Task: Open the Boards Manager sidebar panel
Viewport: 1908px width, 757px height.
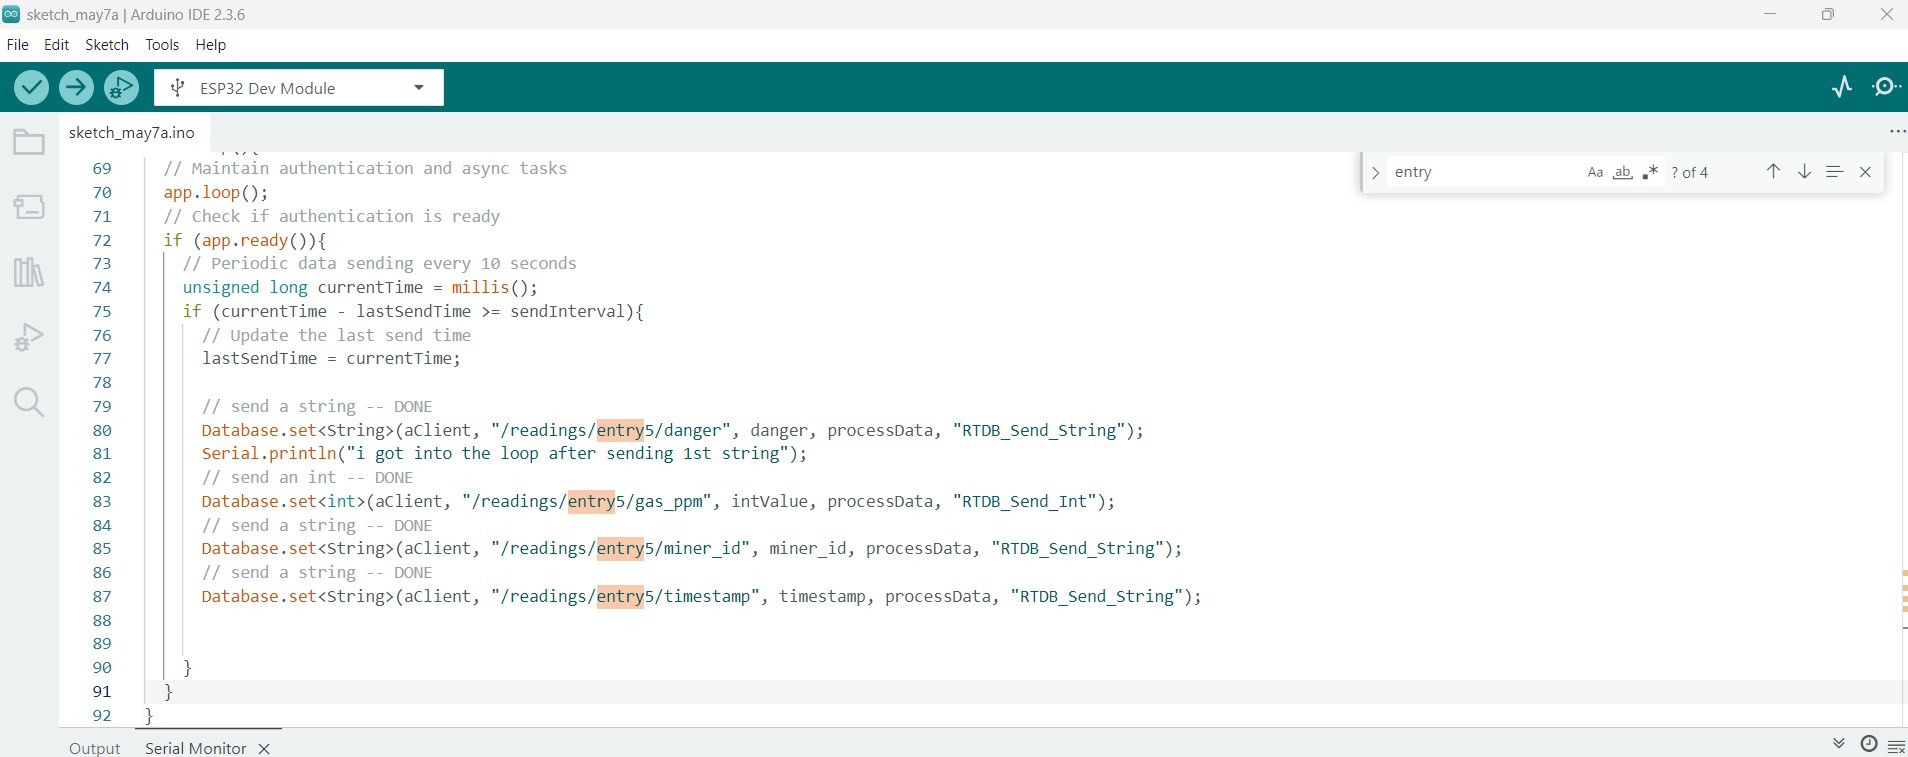Action: click(29, 207)
